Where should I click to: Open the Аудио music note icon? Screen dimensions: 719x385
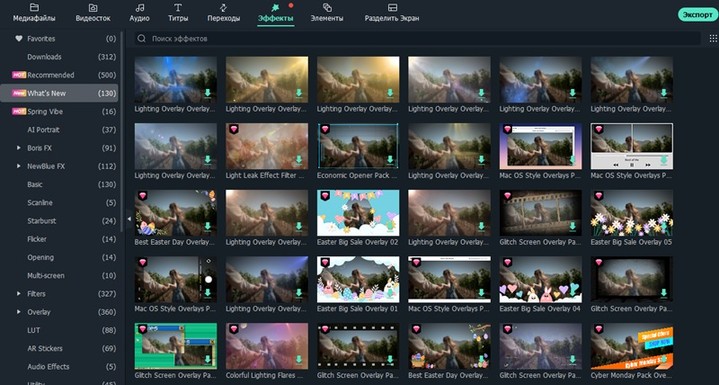click(x=139, y=8)
